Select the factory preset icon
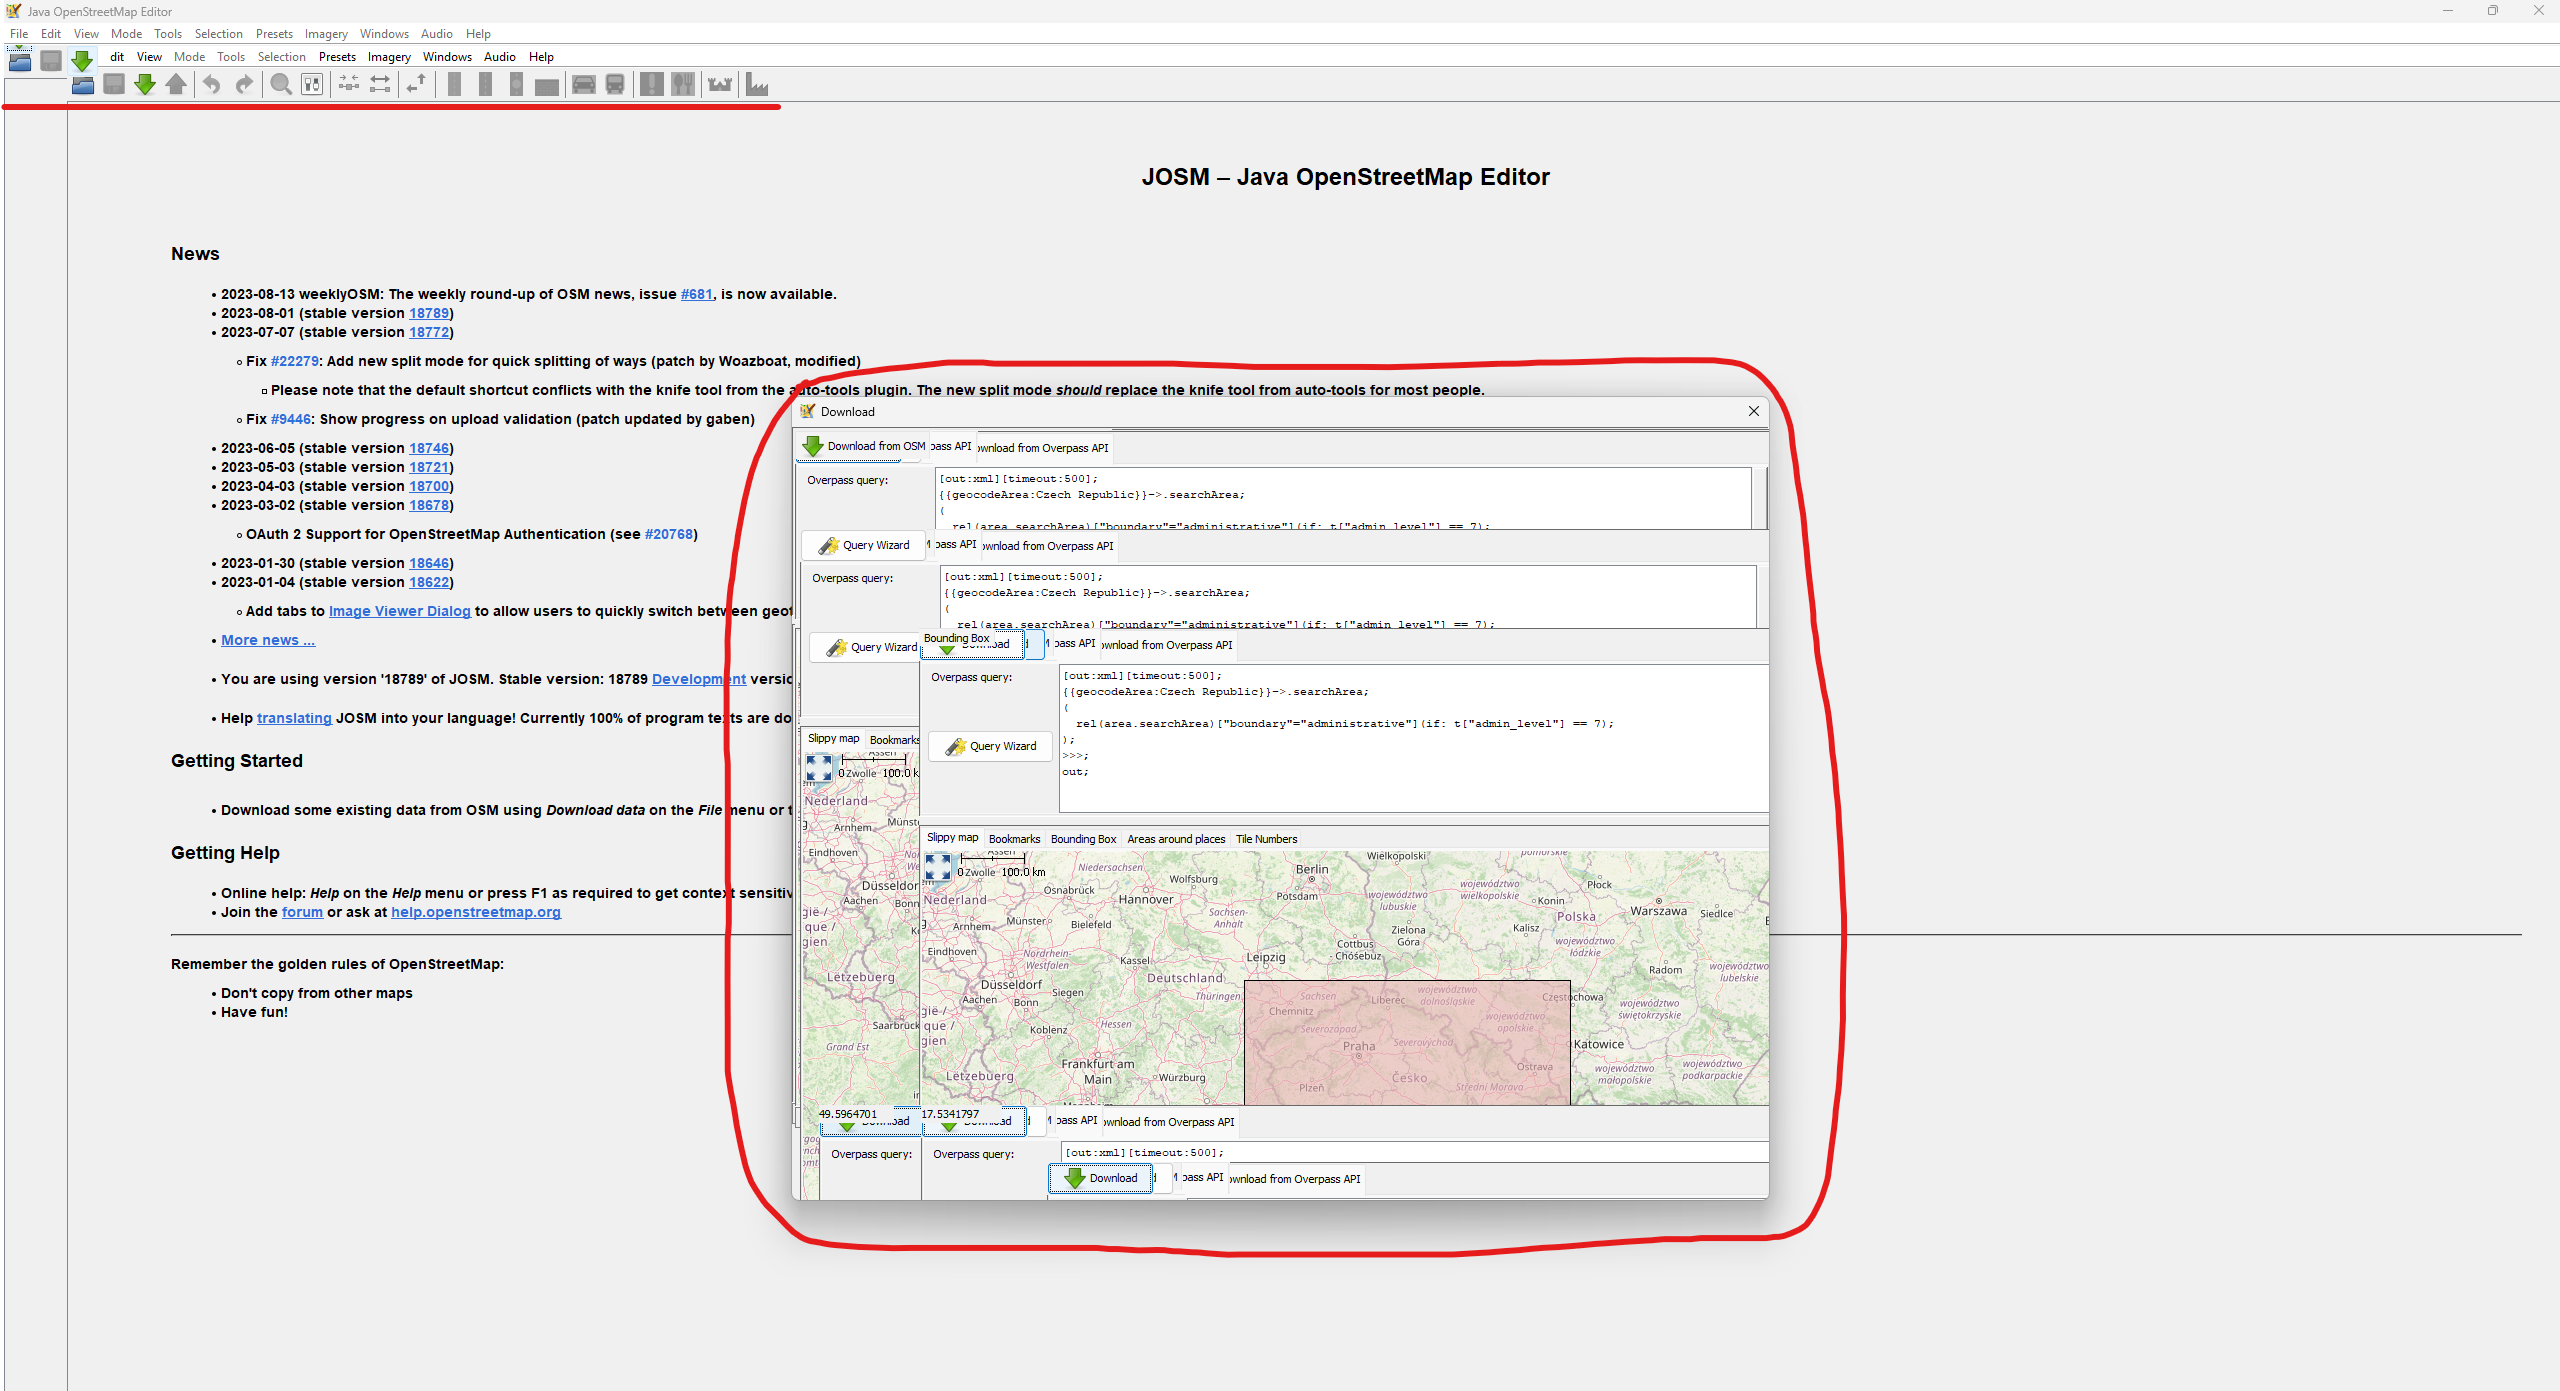Screen dimensions: 2560x1391 [757, 85]
